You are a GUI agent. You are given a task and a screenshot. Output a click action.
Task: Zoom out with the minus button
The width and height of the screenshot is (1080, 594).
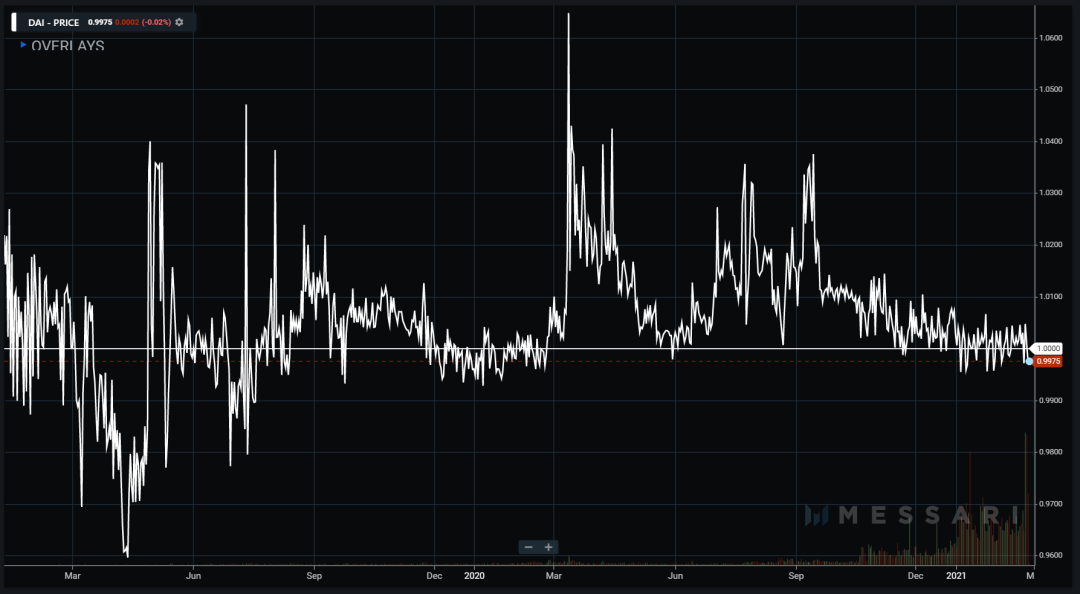pos(528,547)
